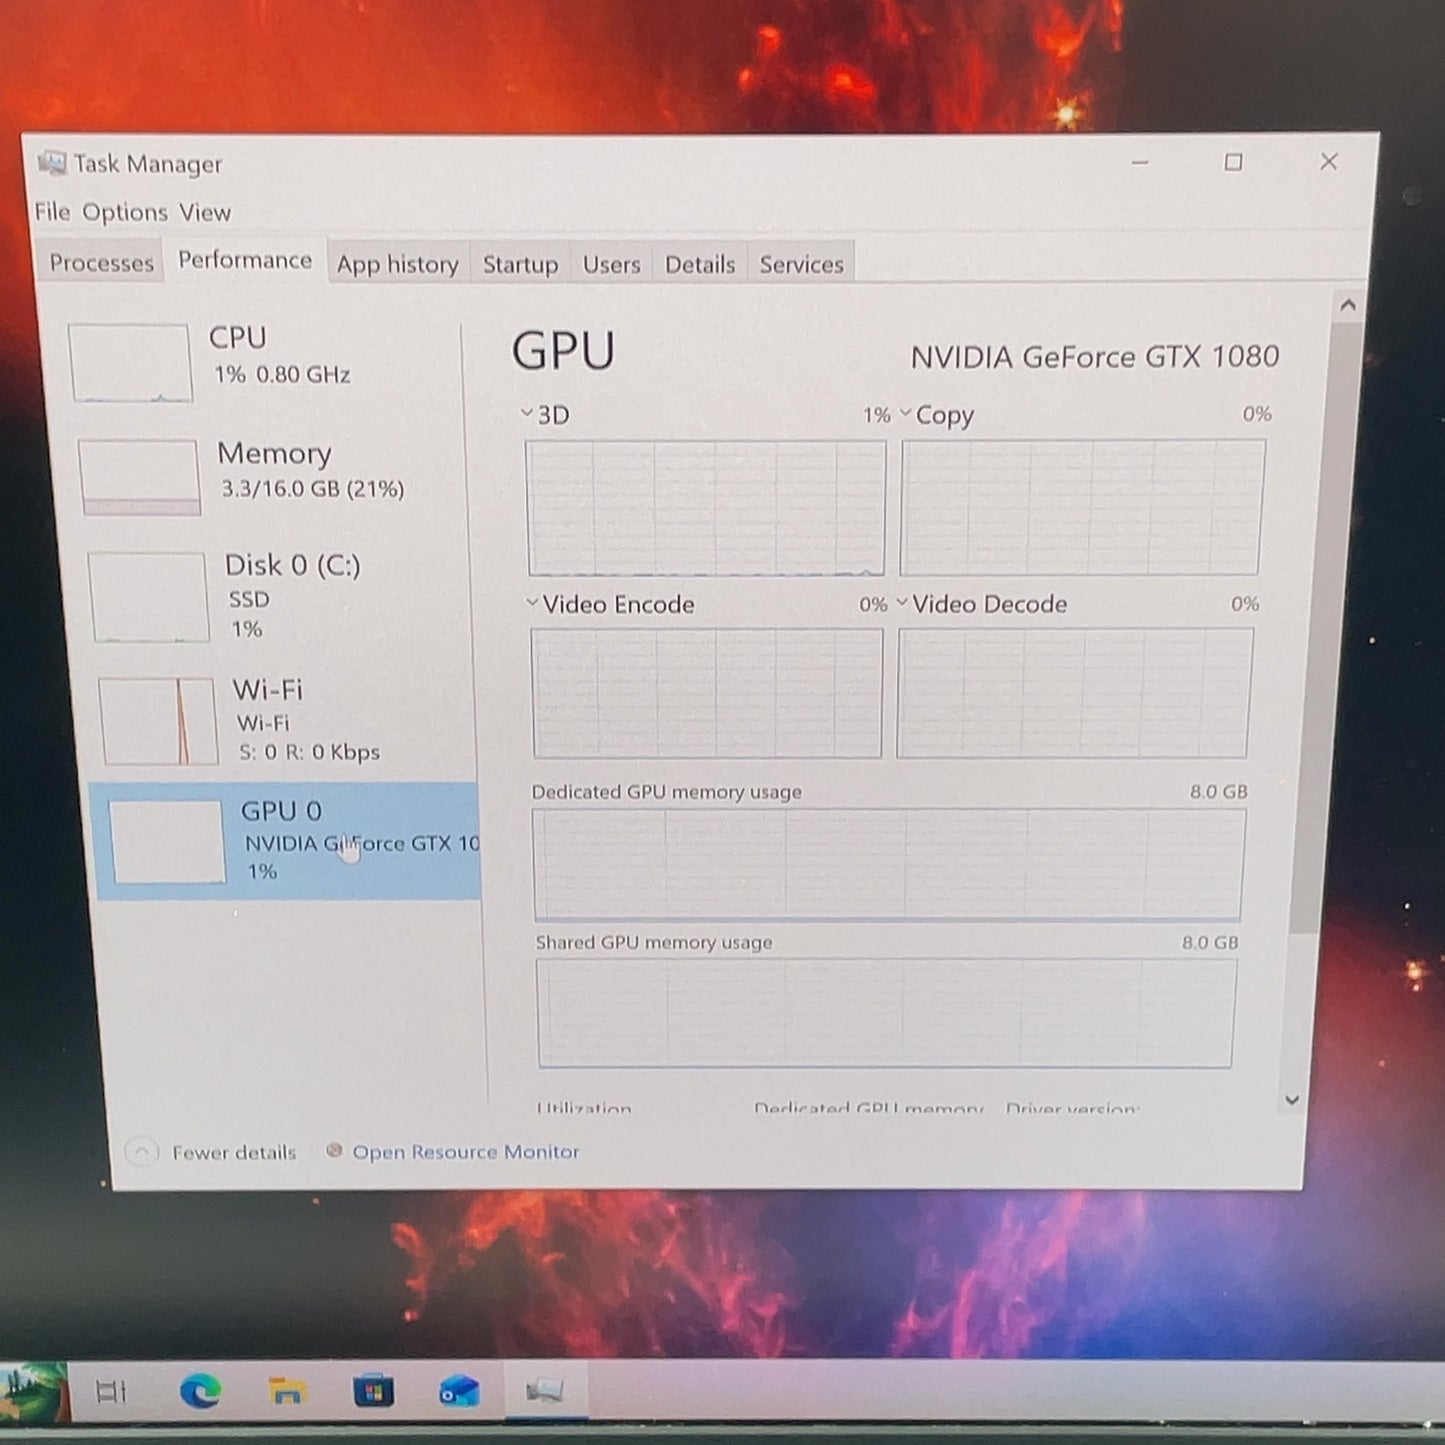This screenshot has width=1445, height=1445.
Task: Click the 3D usage graph
Action: tap(706, 507)
